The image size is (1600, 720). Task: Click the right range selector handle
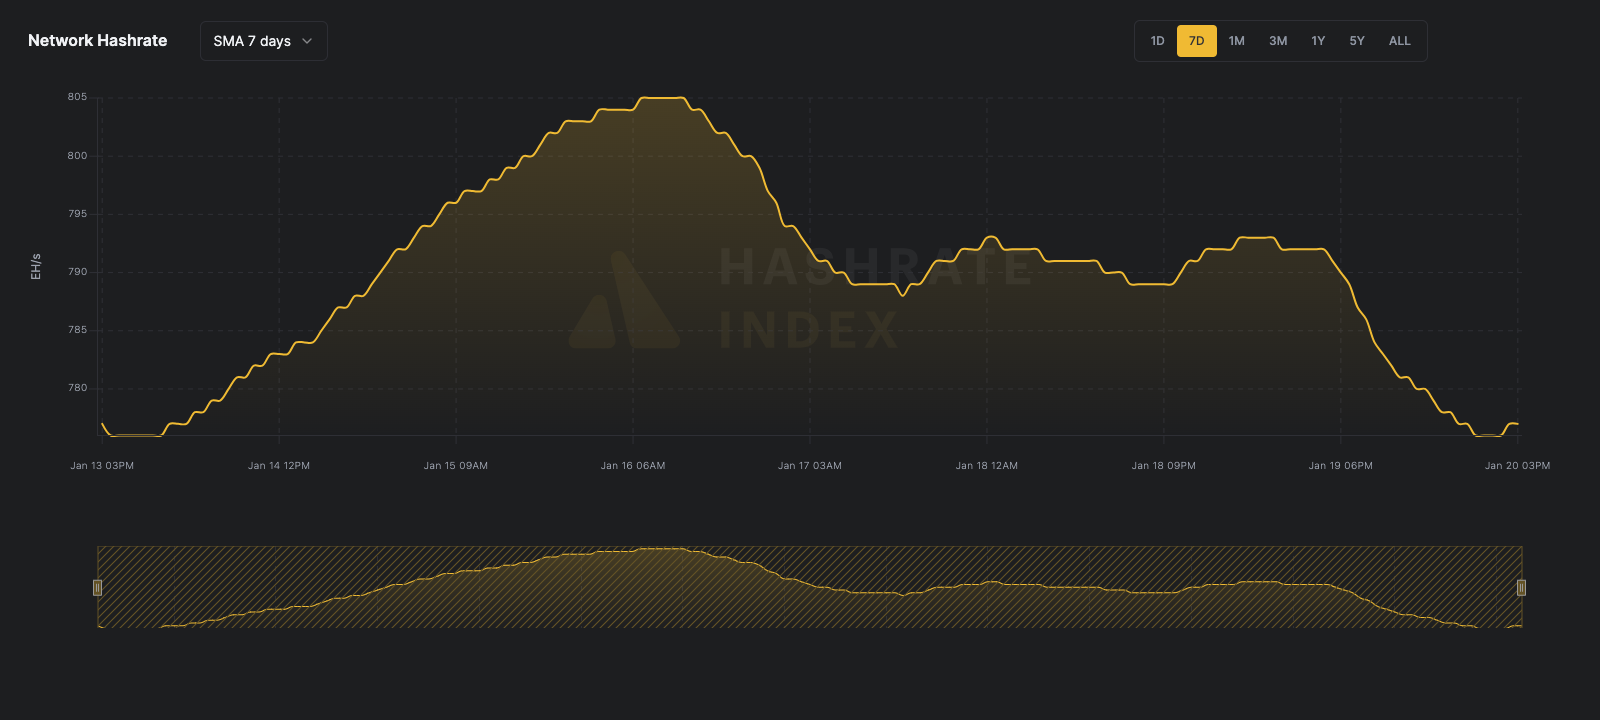1521,587
